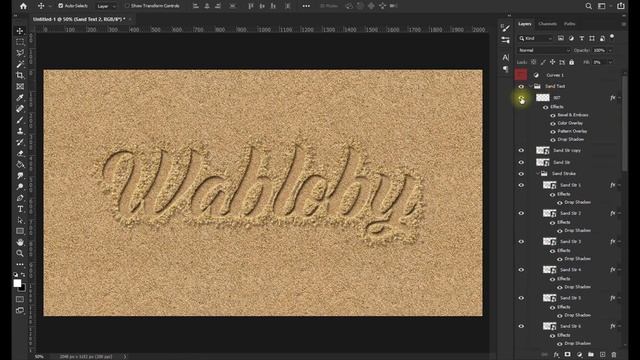Collapse the Sand Text group
Viewport: 640px width, 360px height.
tap(531, 86)
